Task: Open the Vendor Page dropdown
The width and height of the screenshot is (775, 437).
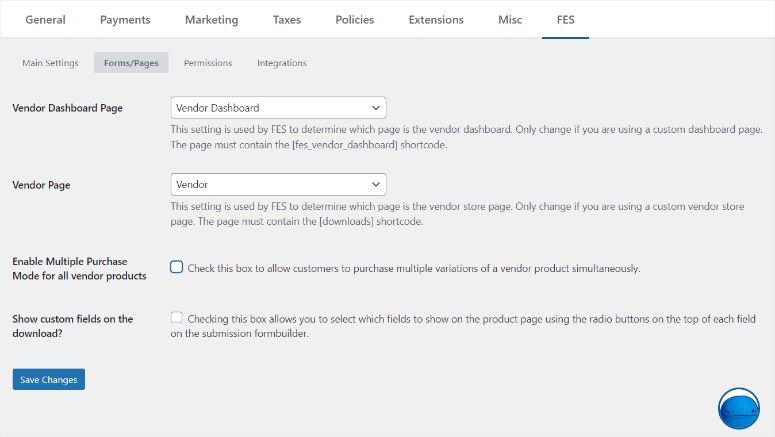Action: point(278,184)
